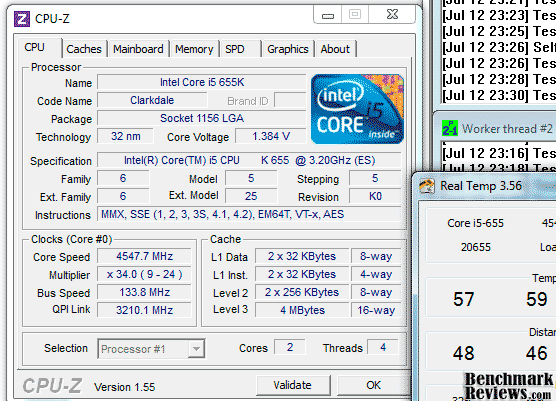Click the Core Speed value 4547.7 MHz
This screenshot has height=401, width=556.
(x=144, y=256)
